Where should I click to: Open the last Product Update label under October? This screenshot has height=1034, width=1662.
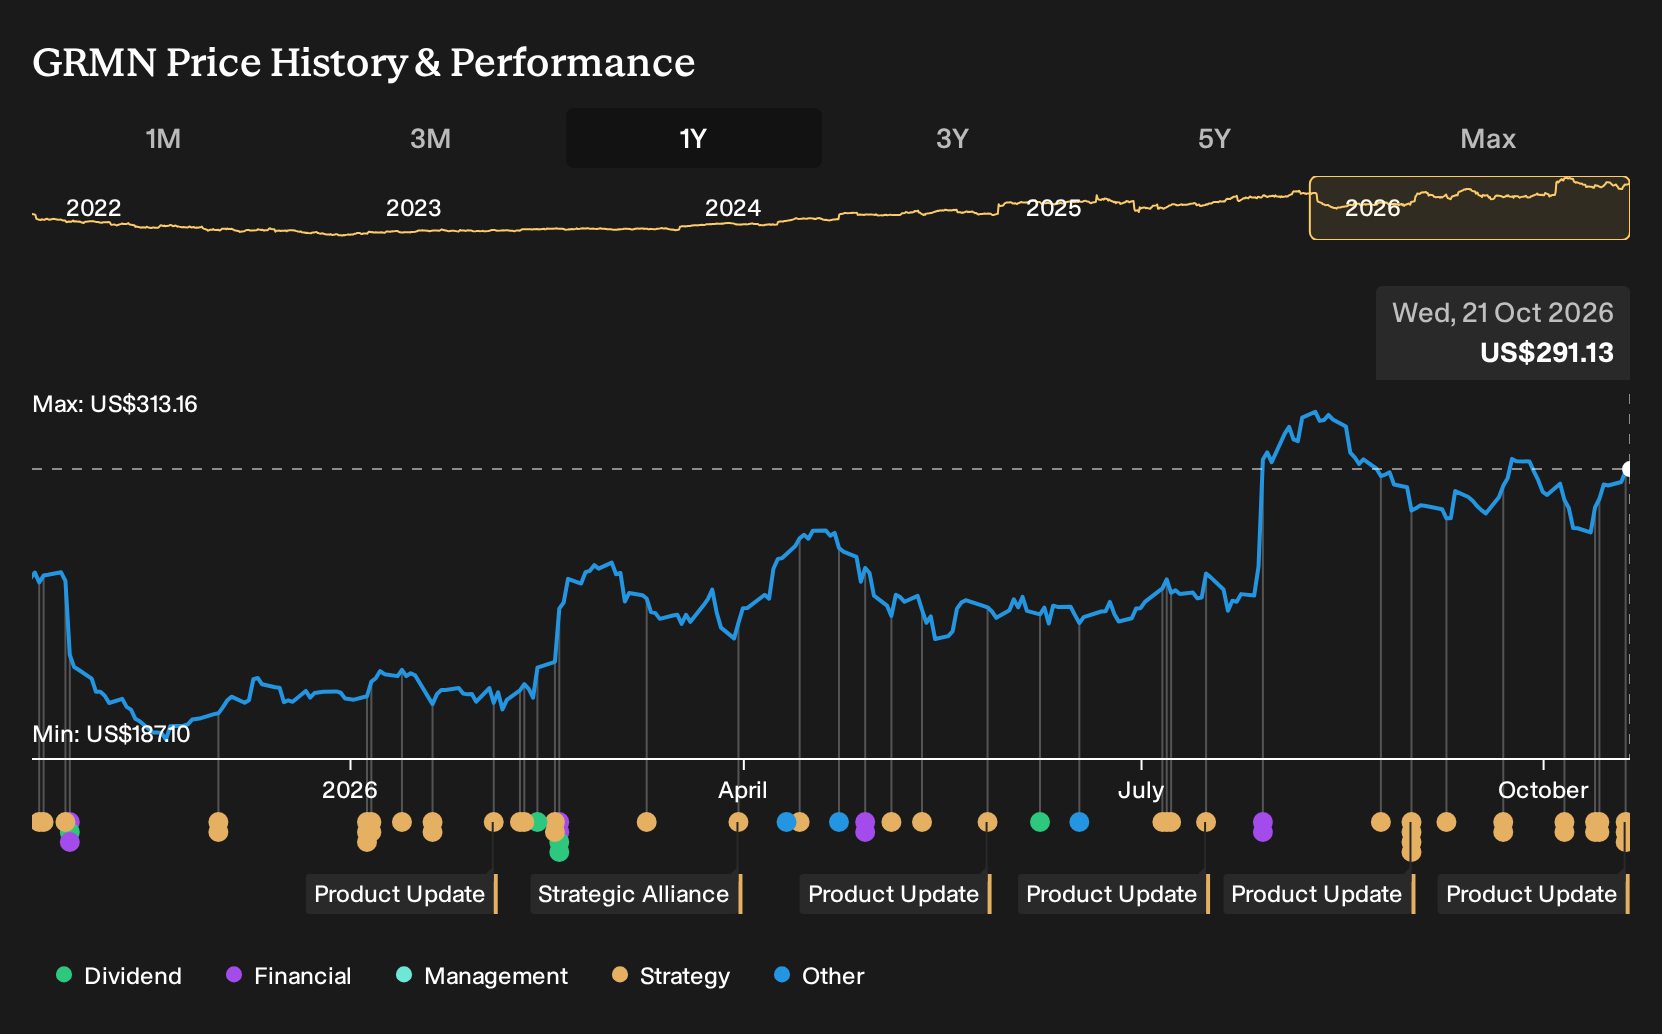point(1534,894)
